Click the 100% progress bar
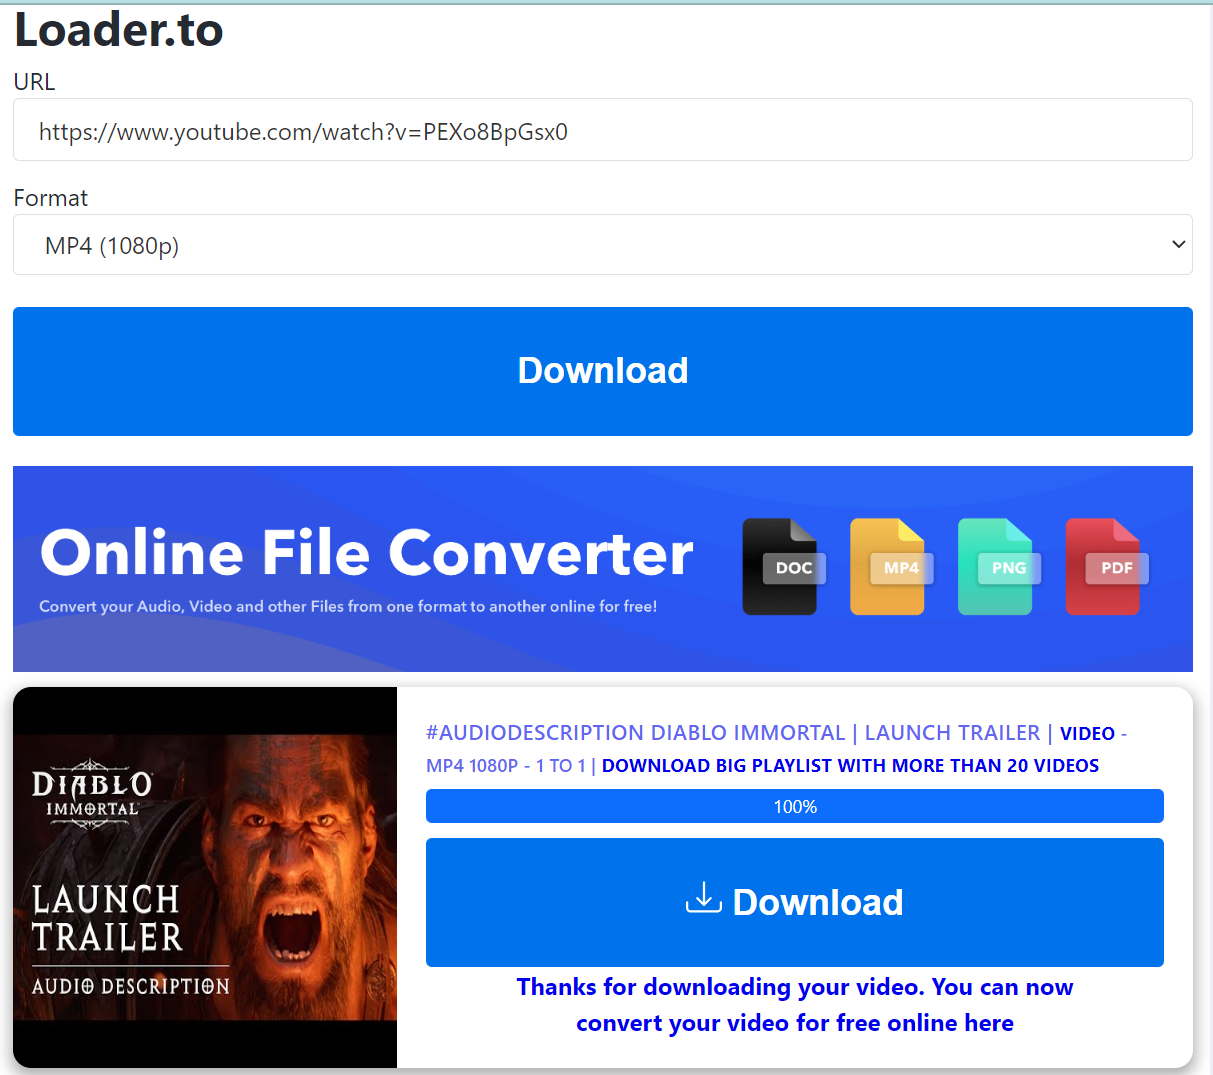This screenshot has height=1075, width=1213. click(x=795, y=806)
